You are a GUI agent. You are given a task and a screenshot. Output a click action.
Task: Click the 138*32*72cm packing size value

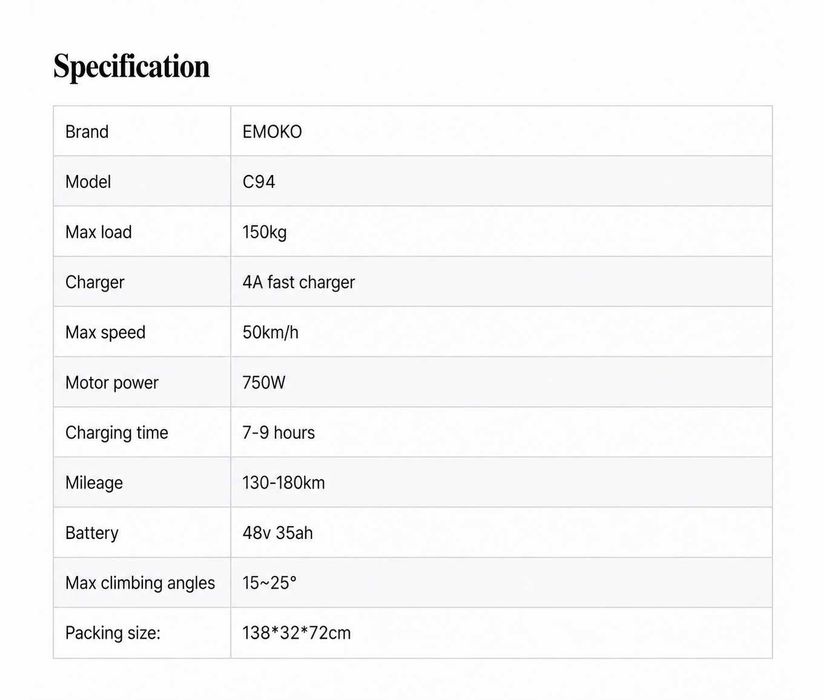click(x=296, y=633)
